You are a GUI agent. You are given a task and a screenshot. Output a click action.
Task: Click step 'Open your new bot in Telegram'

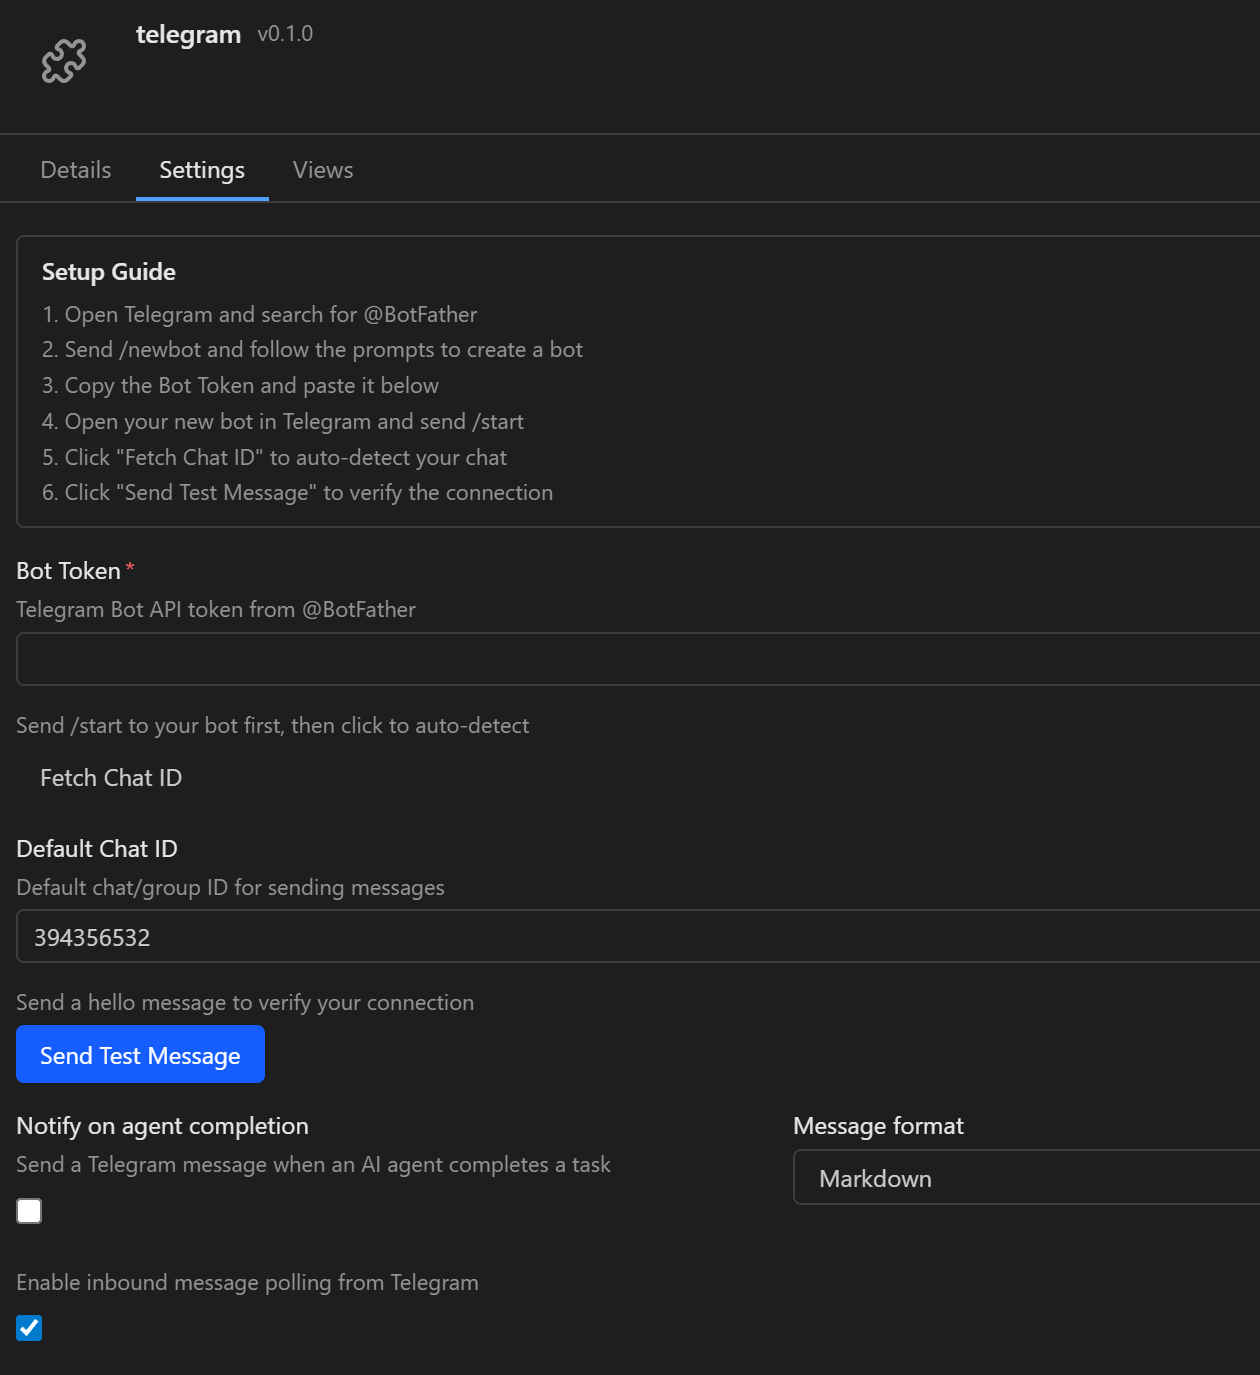[x=283, y=422]
